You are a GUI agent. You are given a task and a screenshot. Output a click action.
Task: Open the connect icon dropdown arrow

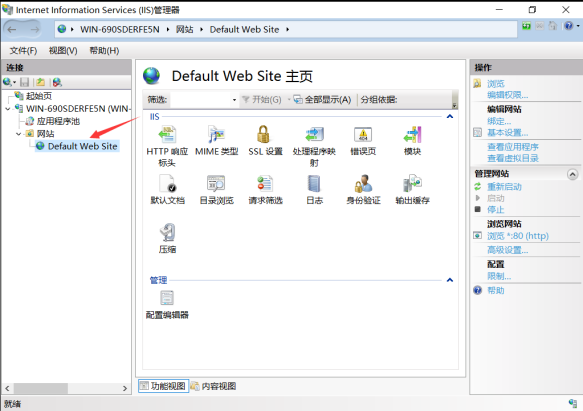point(15,82)
